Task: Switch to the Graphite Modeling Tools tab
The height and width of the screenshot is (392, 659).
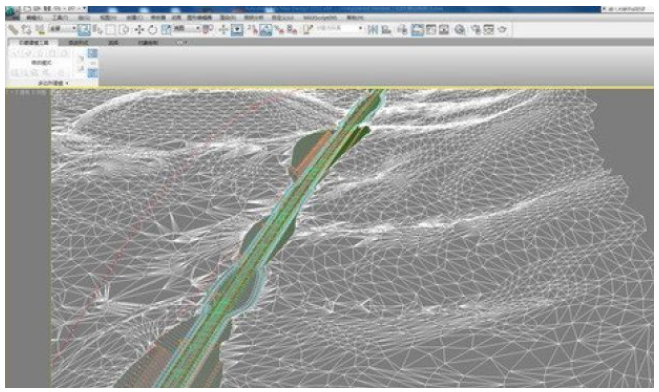Action: [34, 42]
